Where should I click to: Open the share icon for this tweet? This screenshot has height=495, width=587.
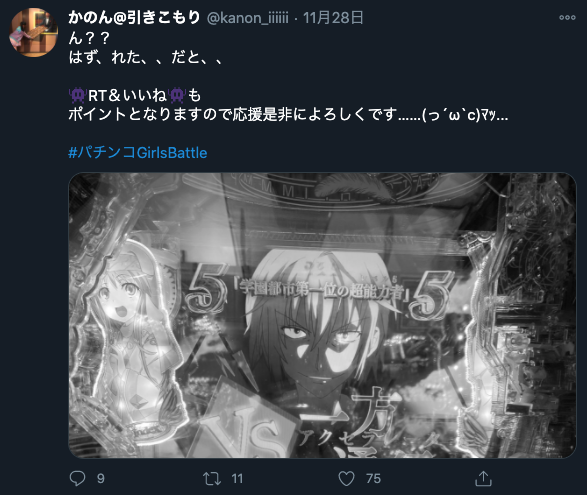tap(483, 478)
